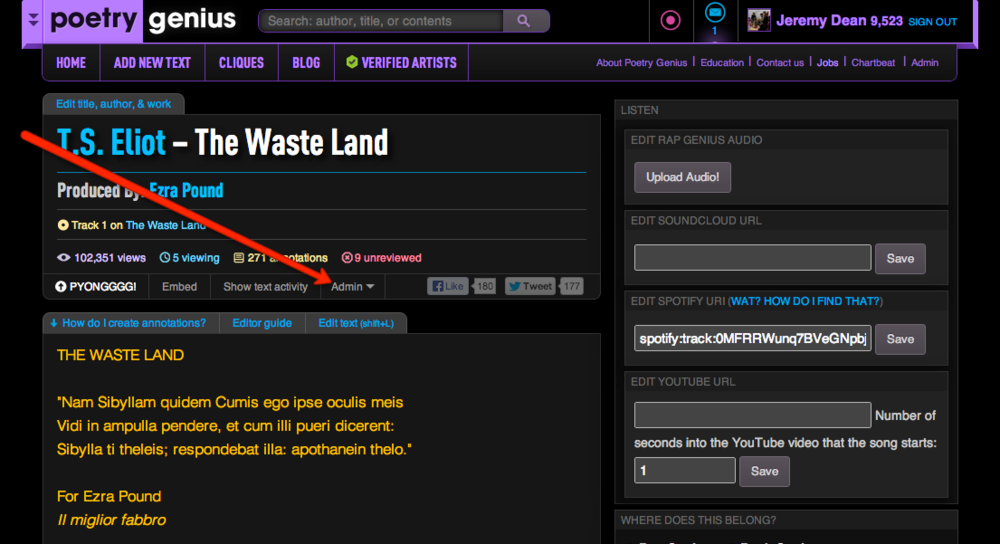This screenshot has height=544, width=1000.
Task: Focus the Spotify URI input field
Action: [x=753, y=338]
